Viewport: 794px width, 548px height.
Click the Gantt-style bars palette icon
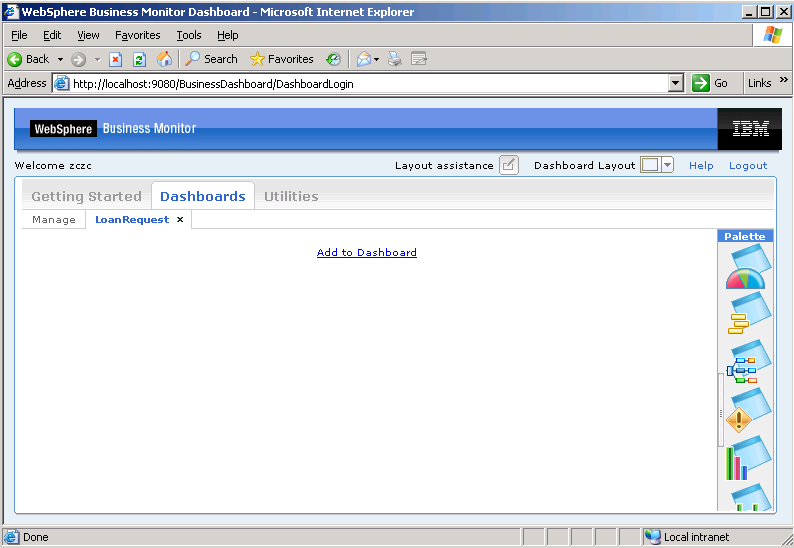(x=749, y=314)
